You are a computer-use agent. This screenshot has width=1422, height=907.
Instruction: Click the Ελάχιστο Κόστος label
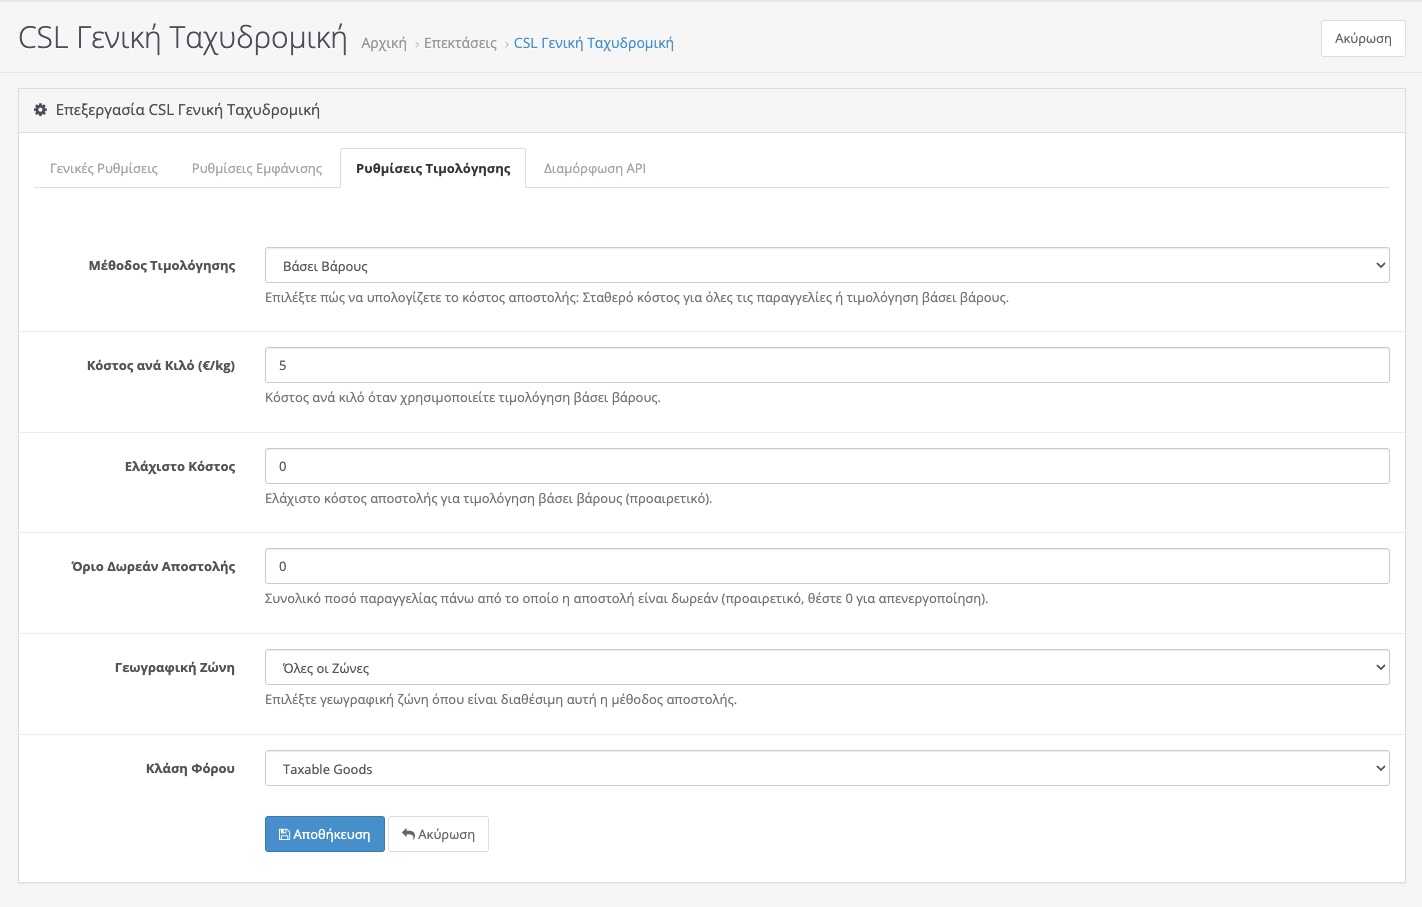(x=180, y=466)
